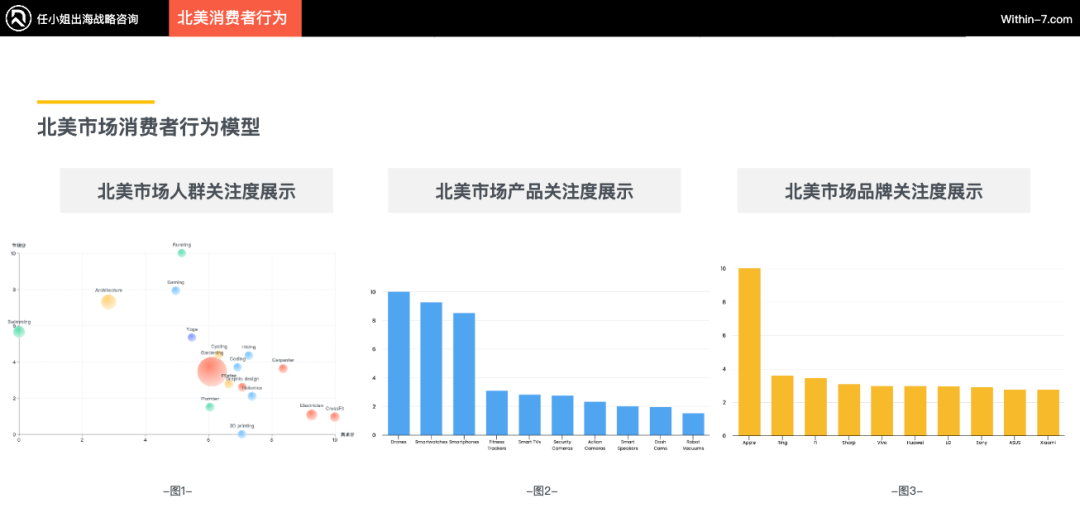The height and width of the screenshot is (508, 1080).
Task: Click the Drones axis label
Action: point(399,442)
